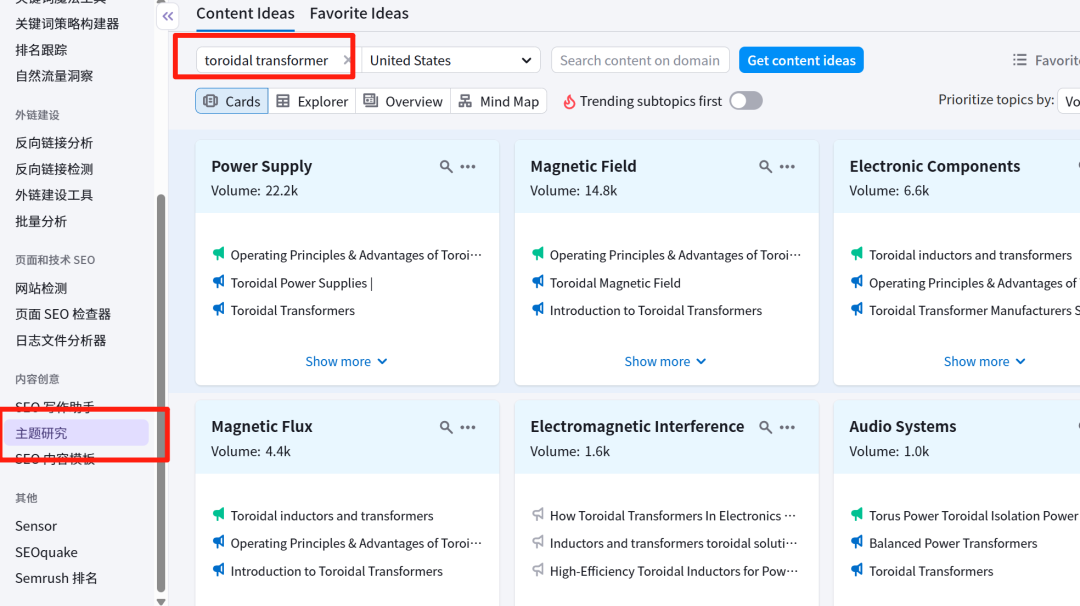Click Get content ideas button

click(801, 60)
